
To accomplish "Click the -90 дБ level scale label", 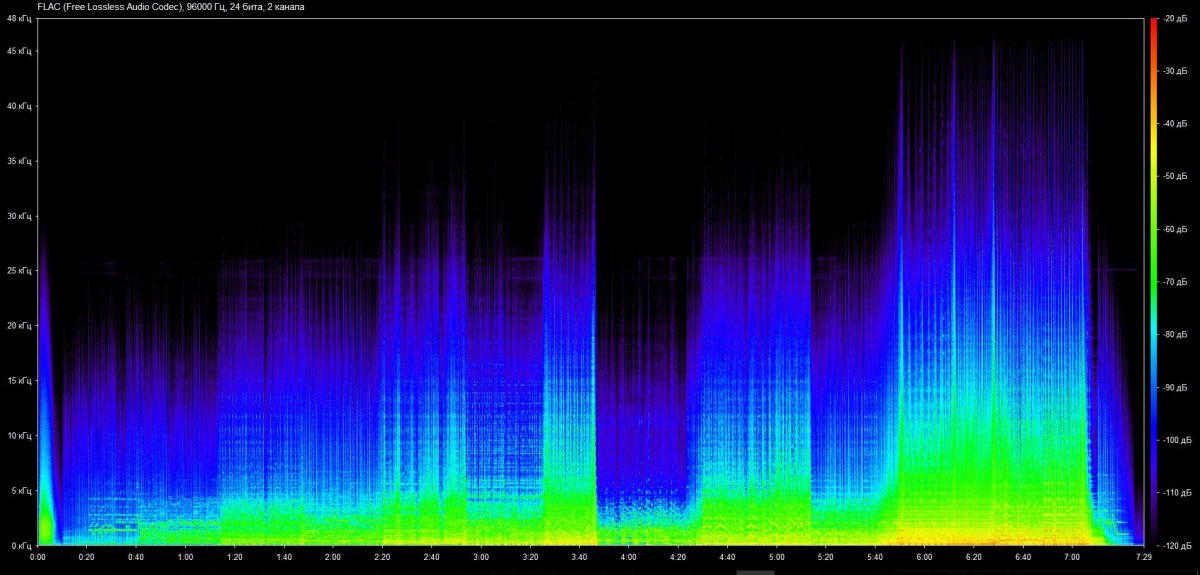I will (x=1176, y=387).
